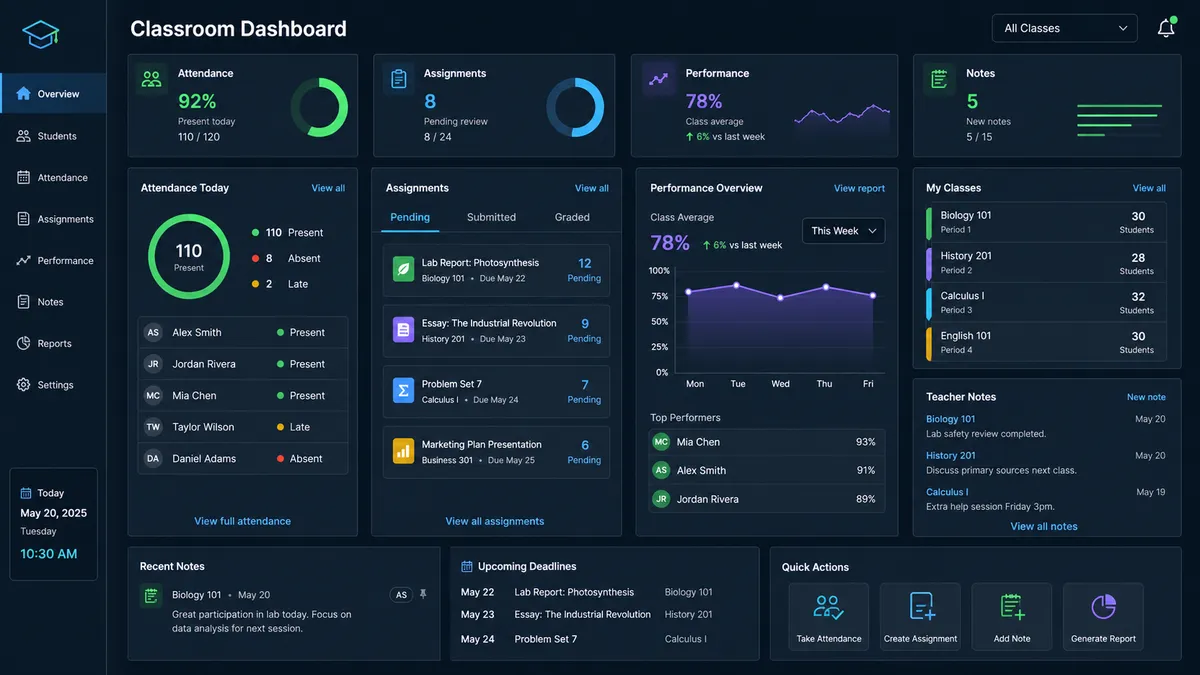Open Settings in the sidebar
1200x675 pixels.
point(53,385)
